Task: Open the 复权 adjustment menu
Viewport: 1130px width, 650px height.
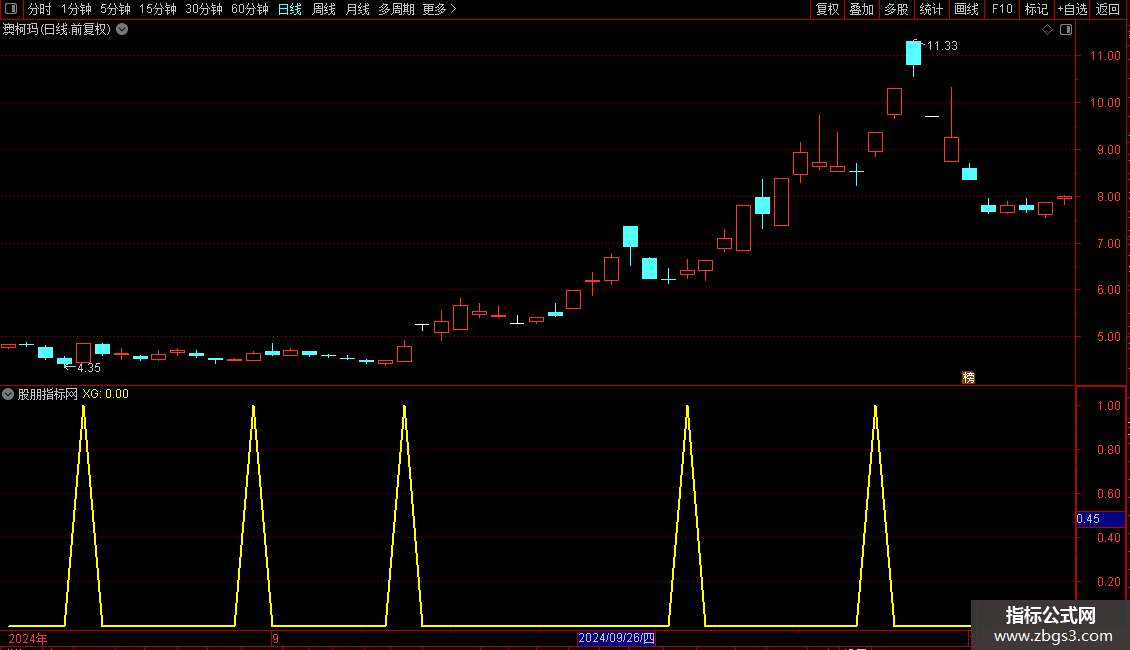Action: (x=827, y=9)
